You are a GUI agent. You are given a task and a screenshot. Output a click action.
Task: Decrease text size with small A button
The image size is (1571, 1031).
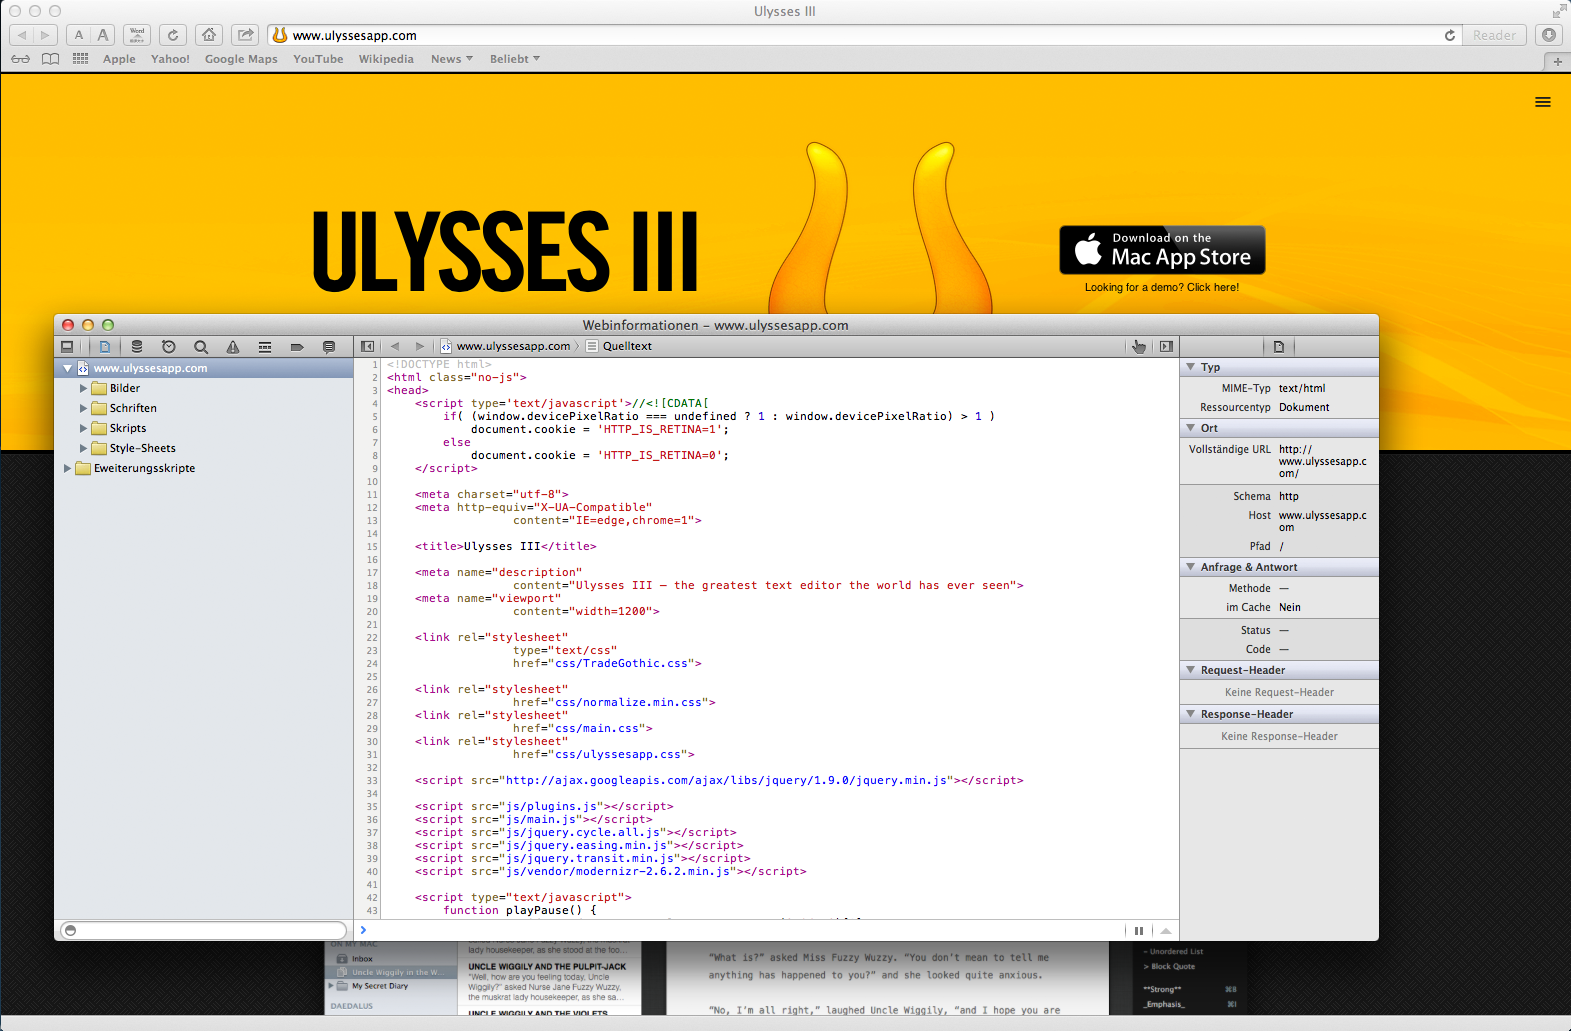click(79, 35)
